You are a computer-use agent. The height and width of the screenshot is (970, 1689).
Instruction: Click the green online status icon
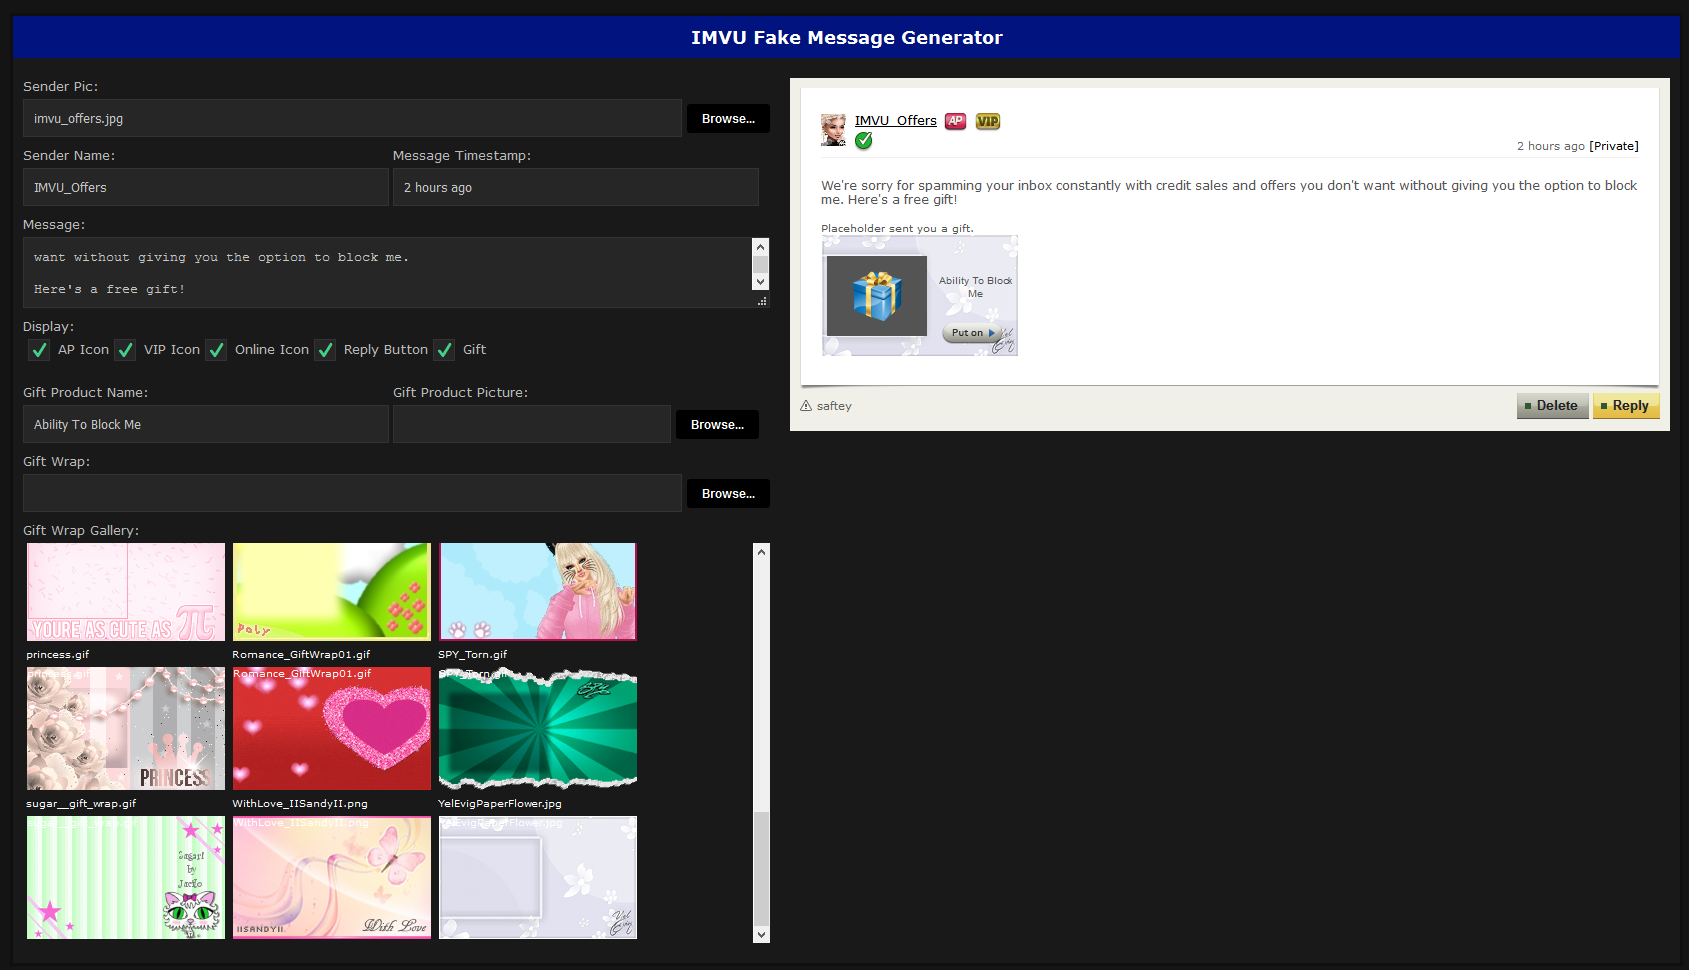click(864, 141)
